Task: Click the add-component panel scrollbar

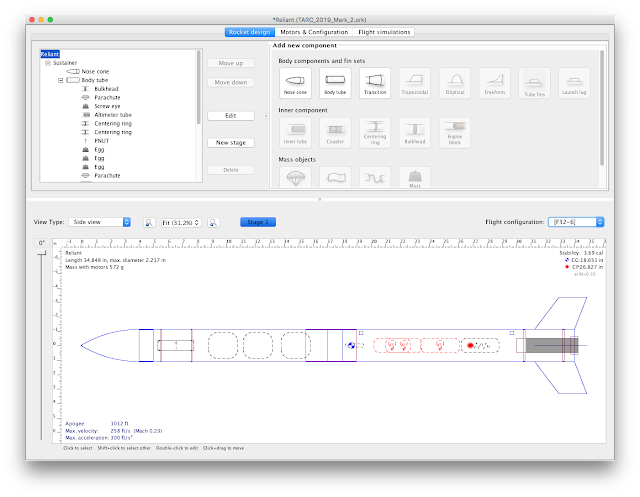Action: point(602,108)
